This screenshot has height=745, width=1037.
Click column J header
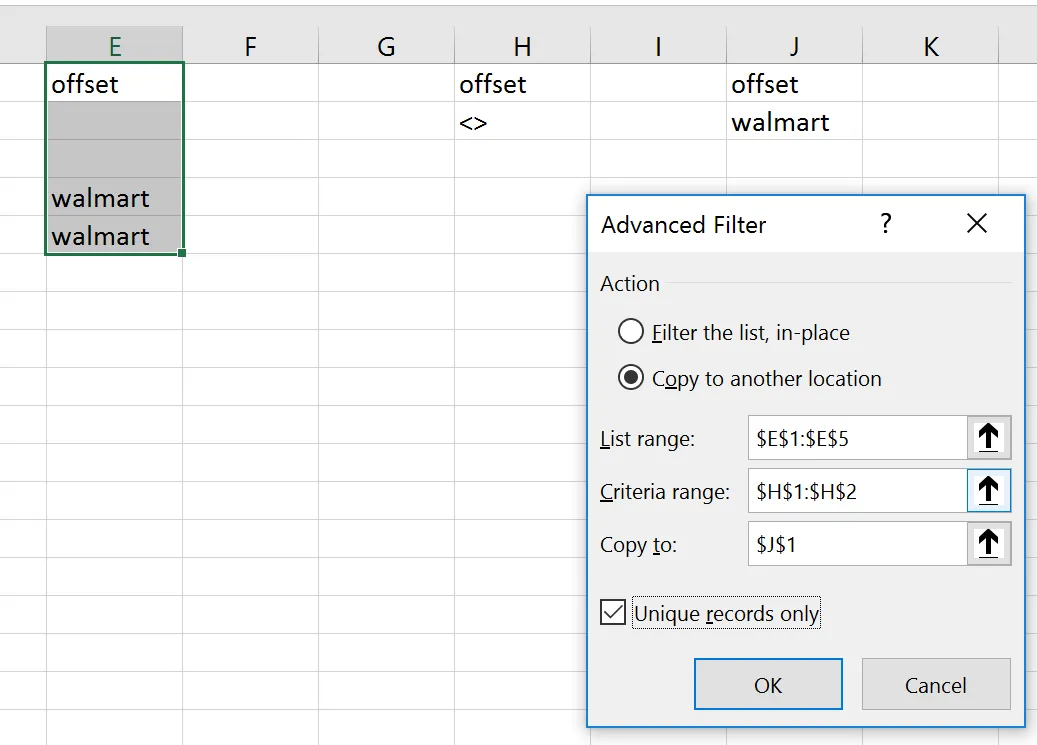794,46
